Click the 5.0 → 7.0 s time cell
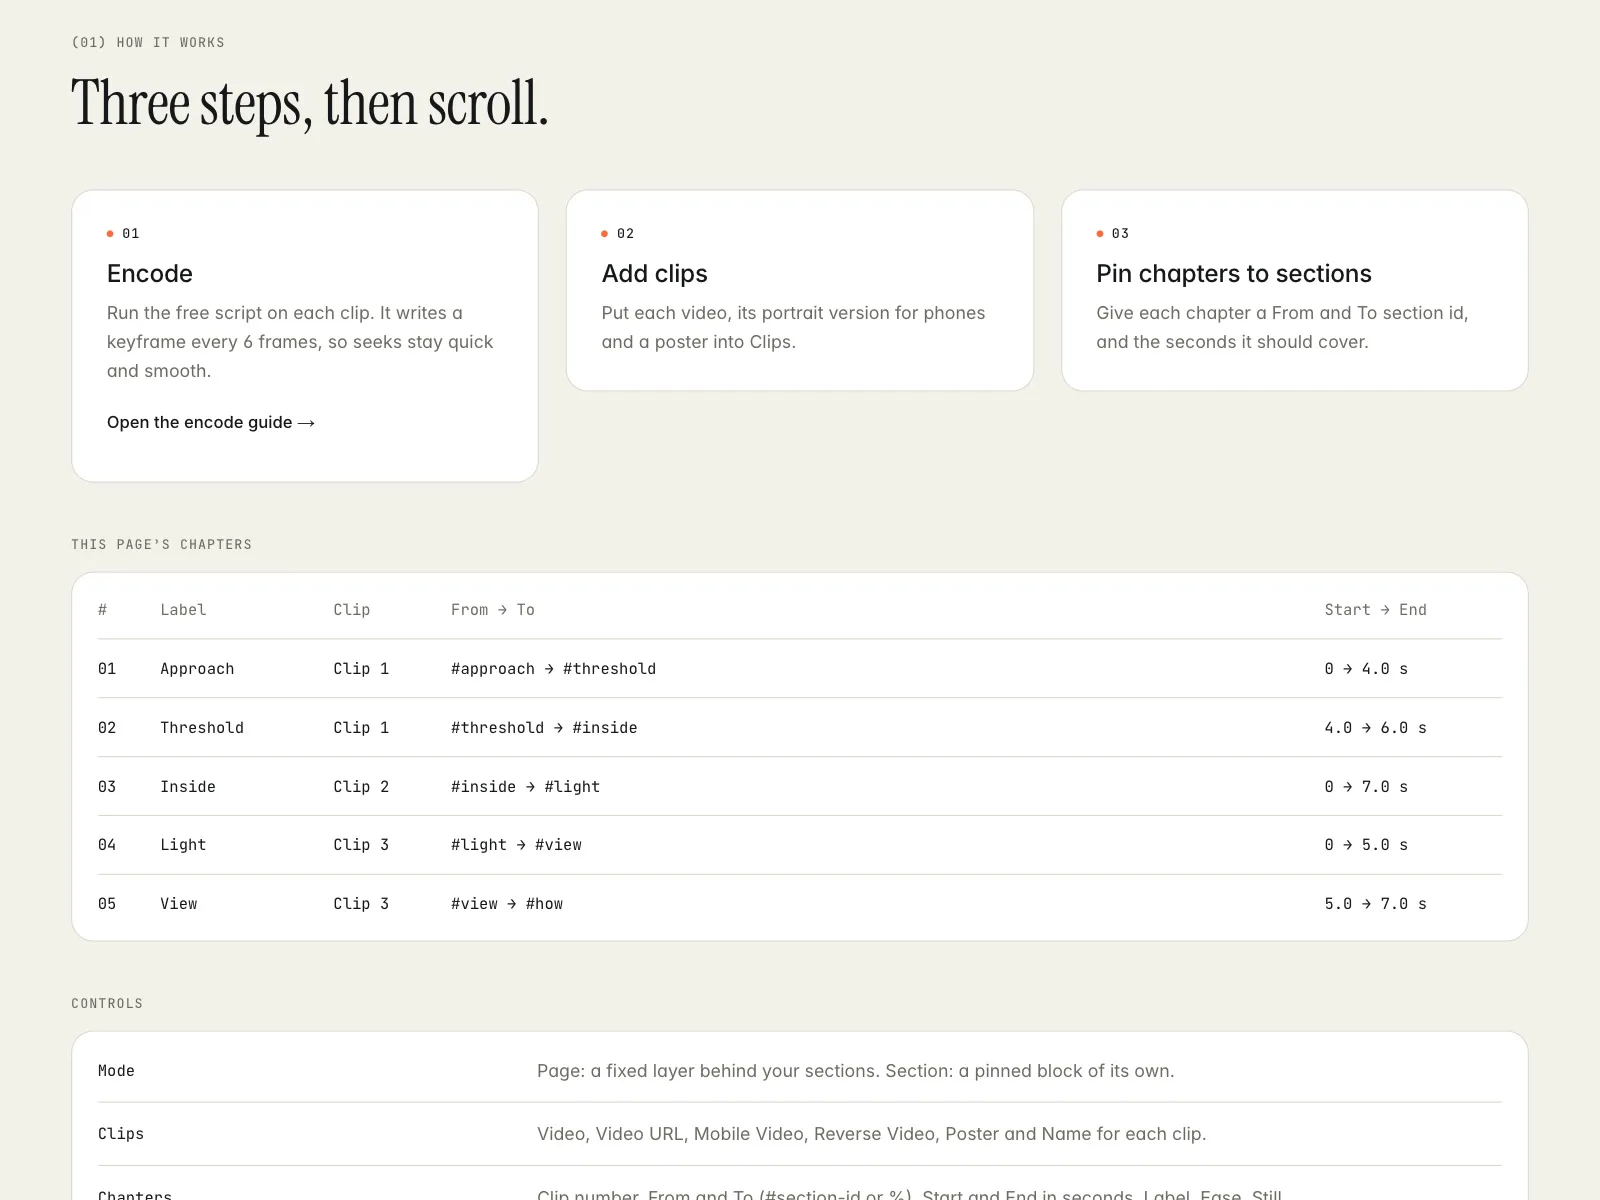This screenshot has height=1200, width=1600. 1376,904
